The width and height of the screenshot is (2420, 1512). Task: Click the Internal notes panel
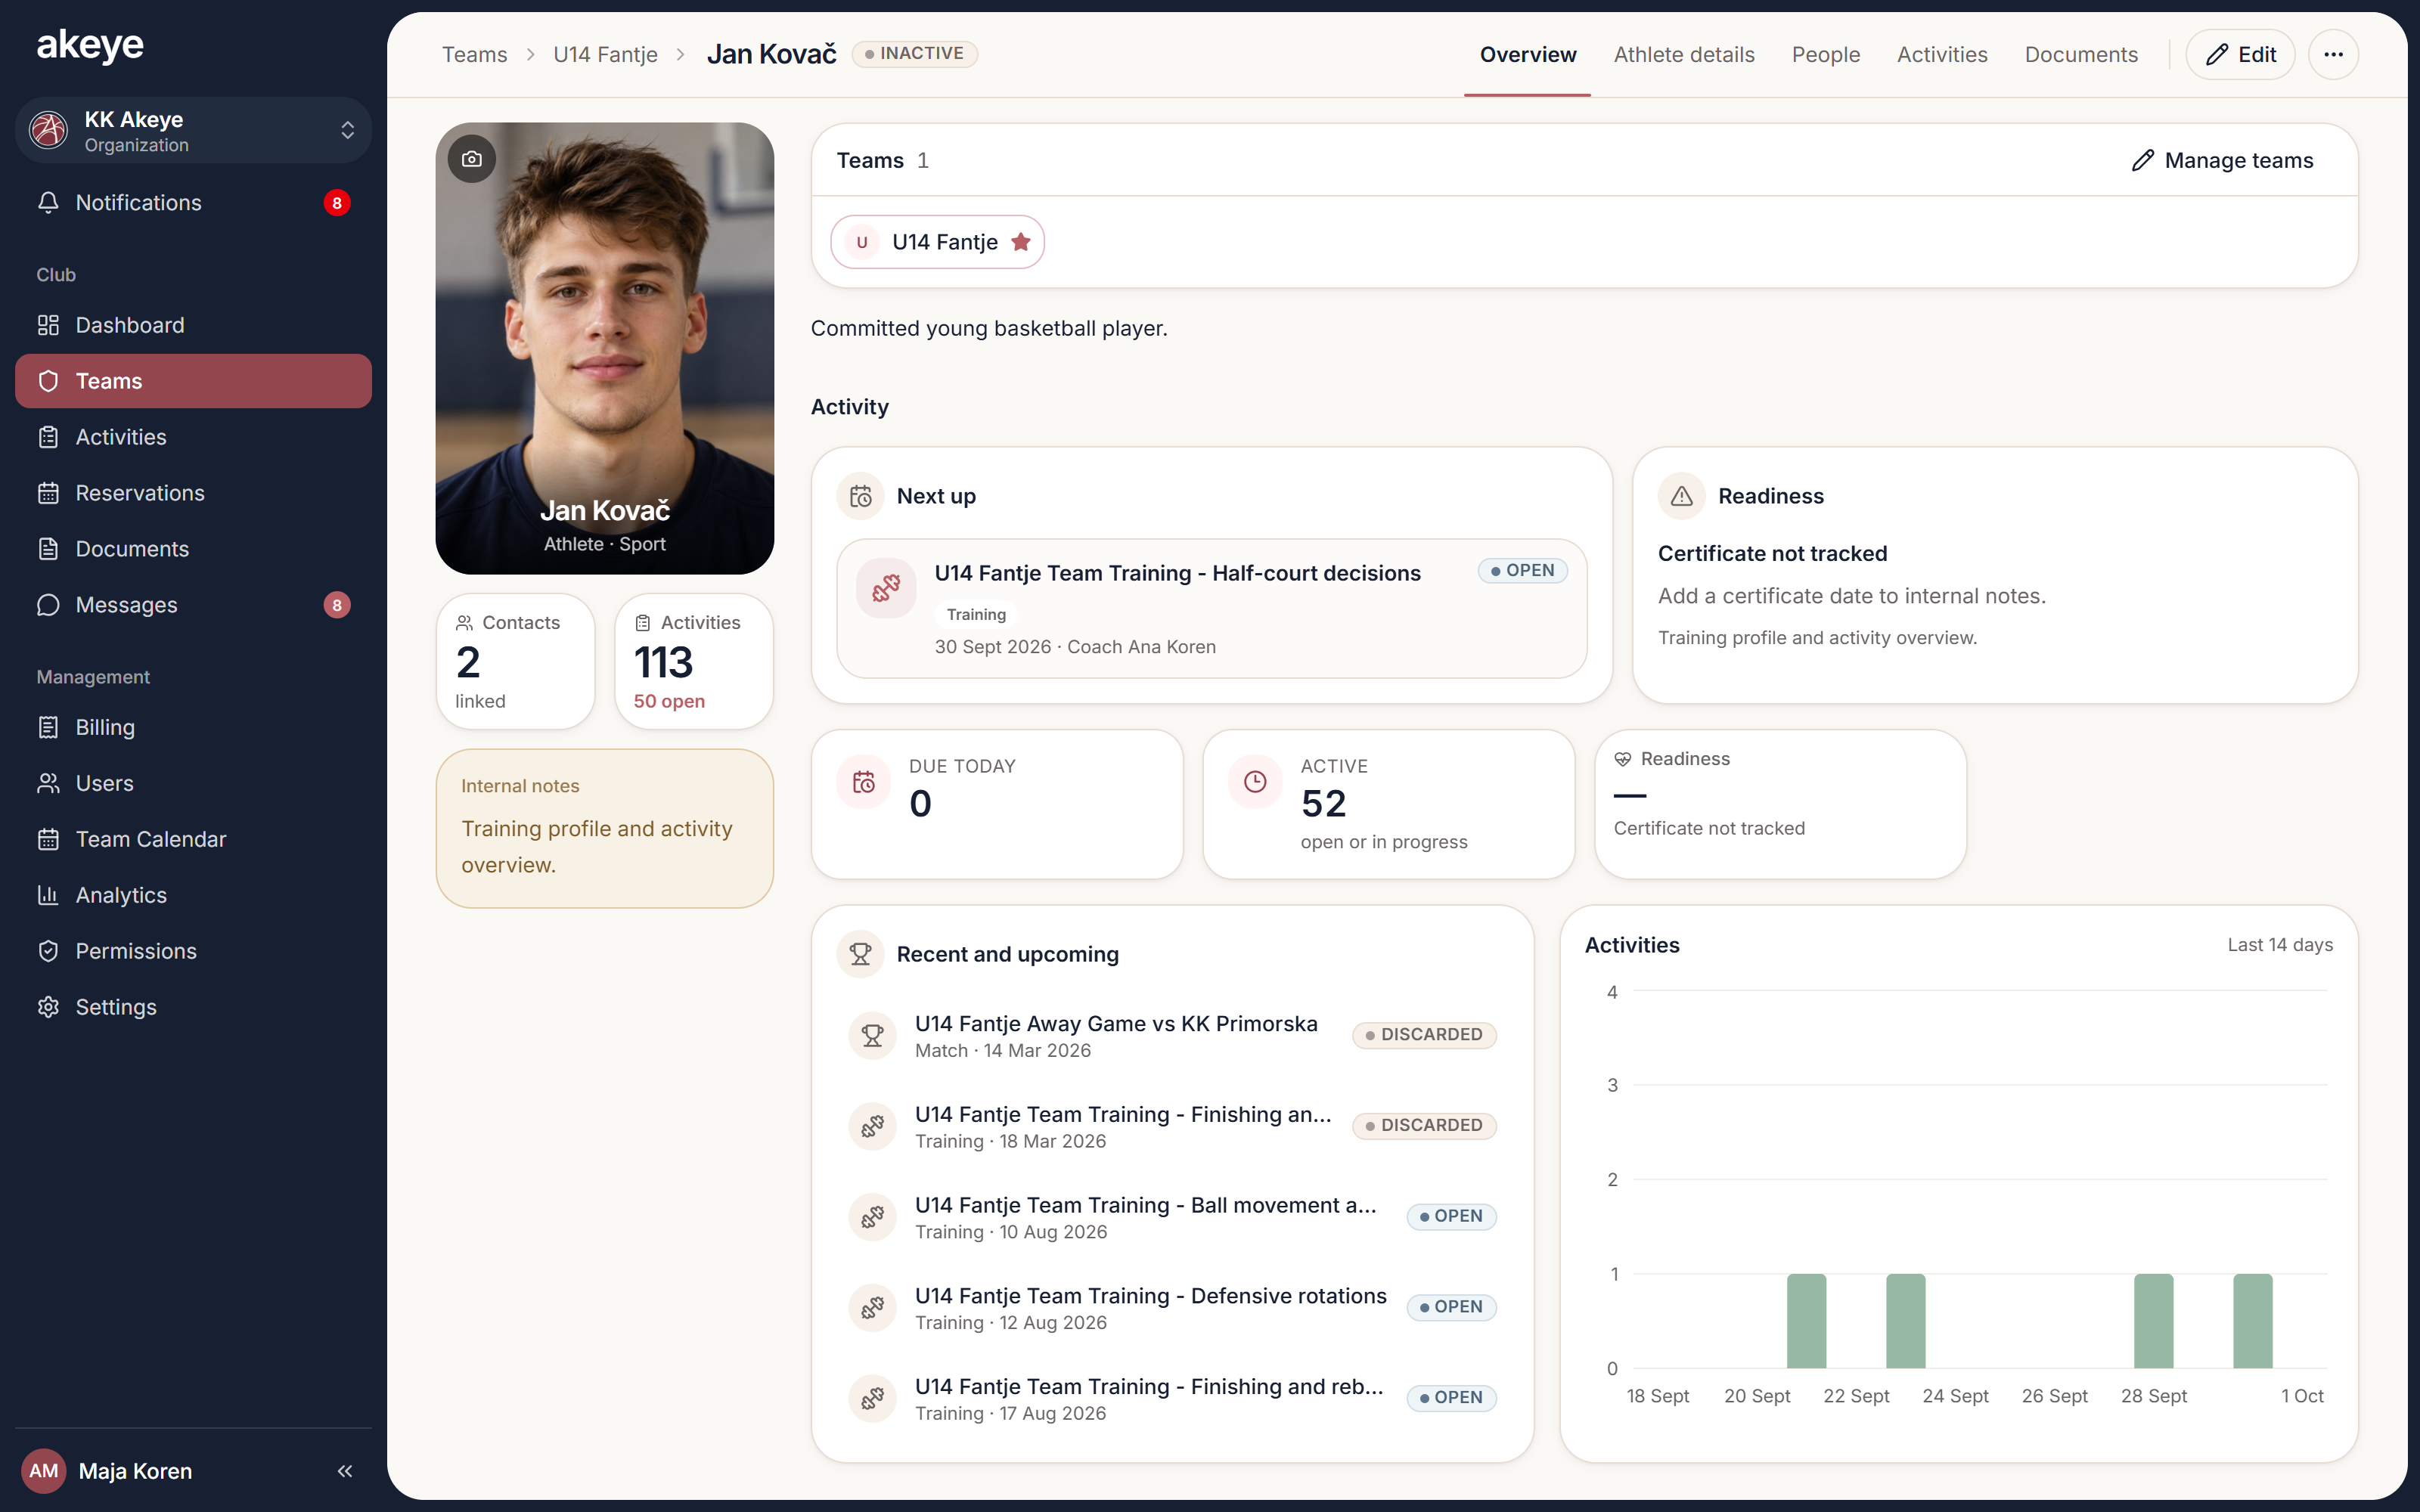pyautogui.click(x=604, y=829)
